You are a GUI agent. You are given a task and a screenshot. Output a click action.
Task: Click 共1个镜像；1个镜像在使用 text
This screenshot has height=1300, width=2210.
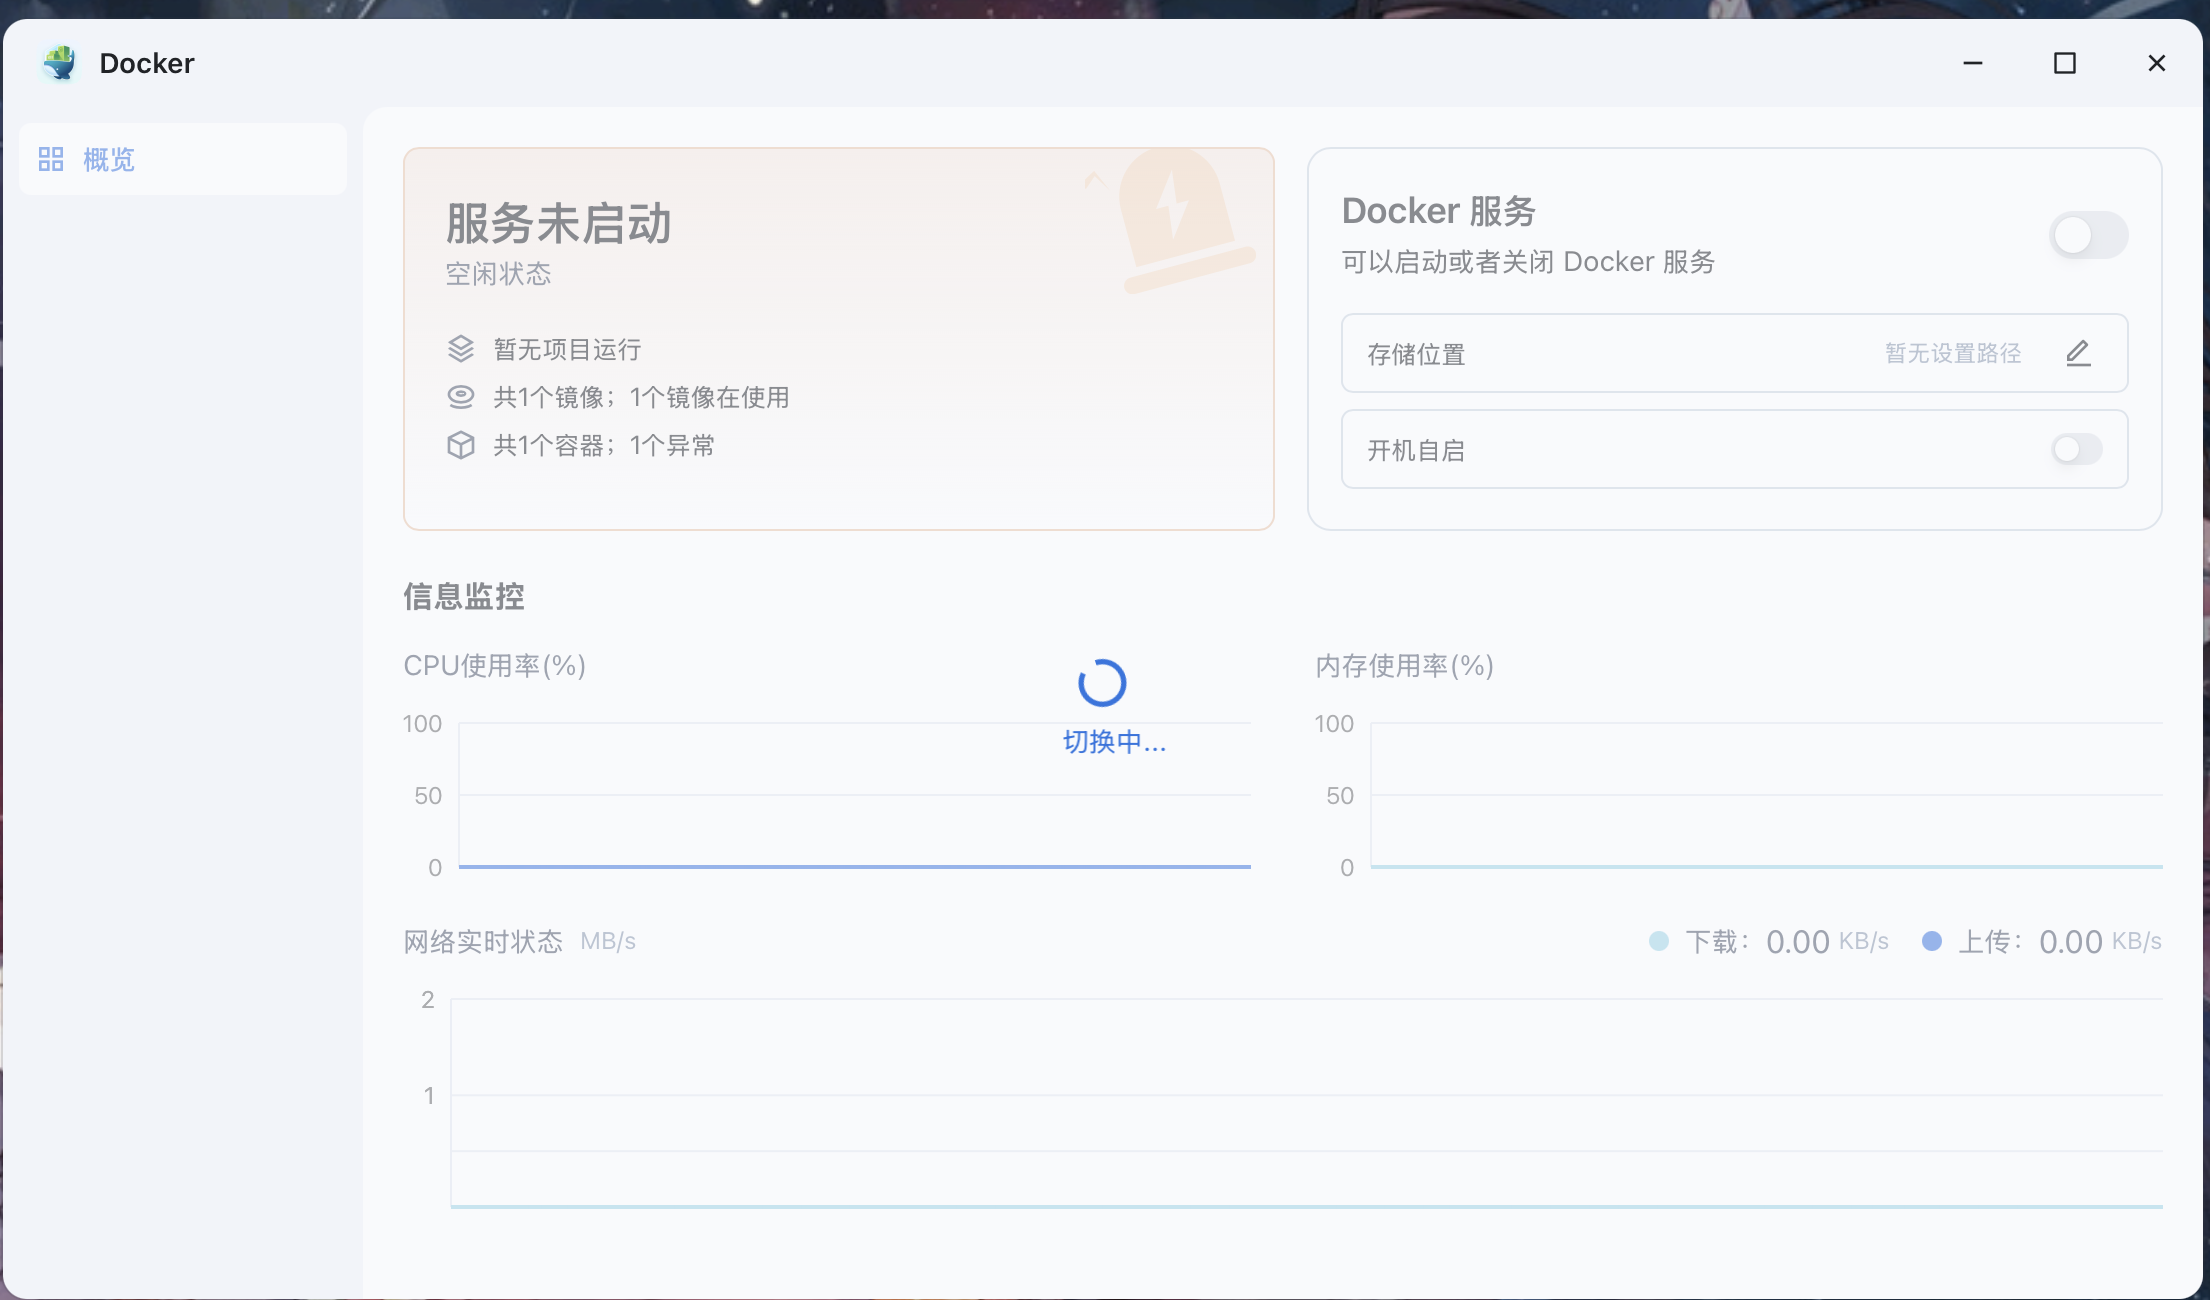pos(641,397)
